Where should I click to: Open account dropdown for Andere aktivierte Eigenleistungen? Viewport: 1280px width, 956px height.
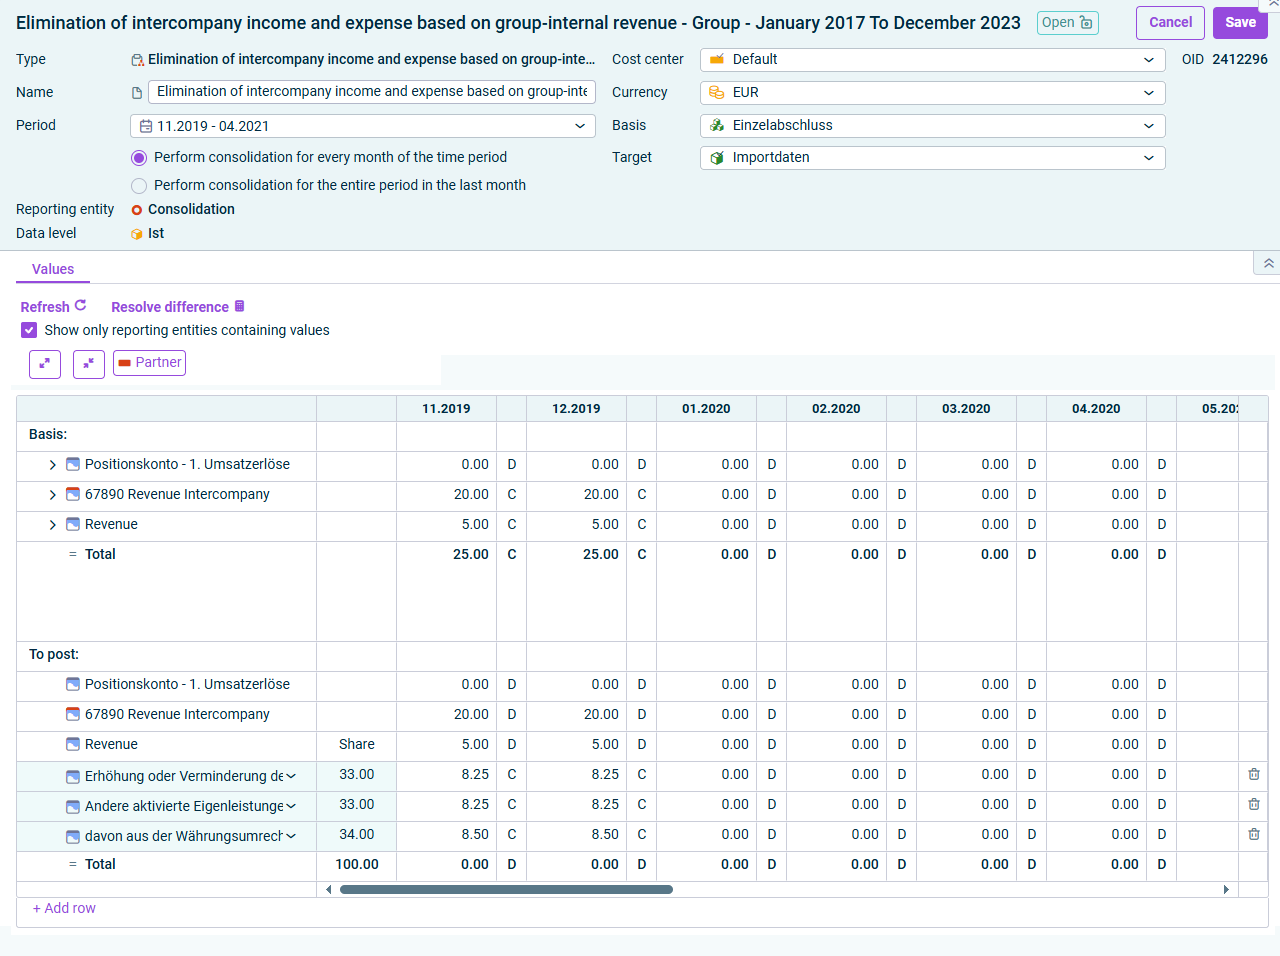point(291,807)
